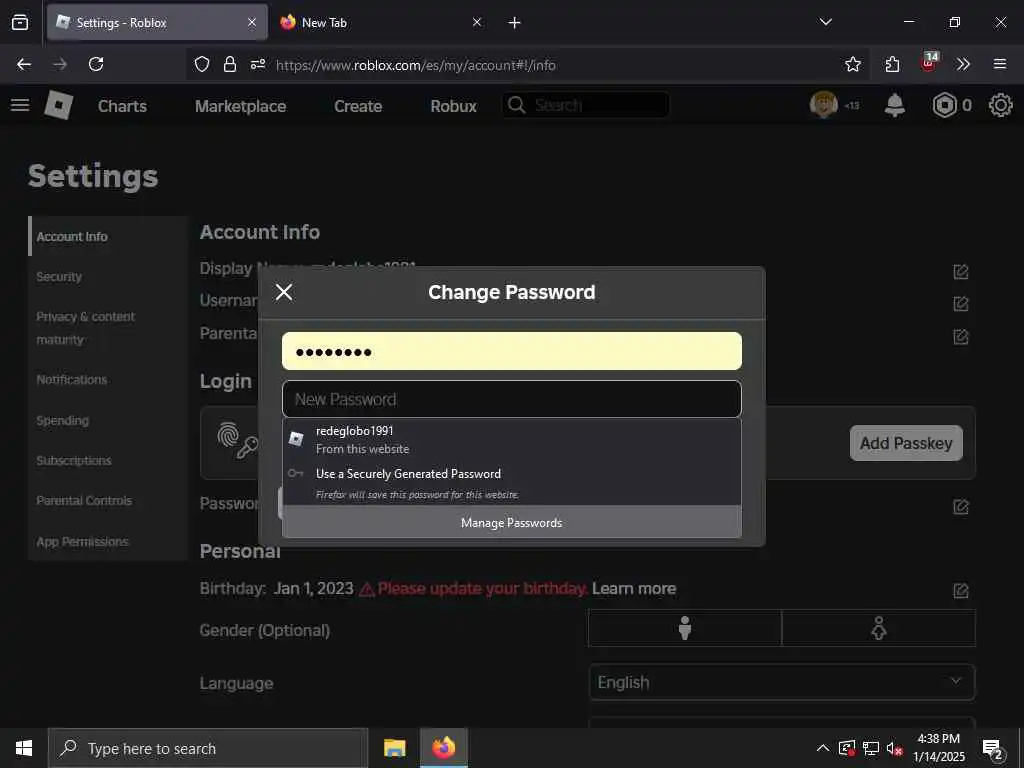Open the Robux link in navbar
Viewport: 1024px width, 768px height.
453,106
